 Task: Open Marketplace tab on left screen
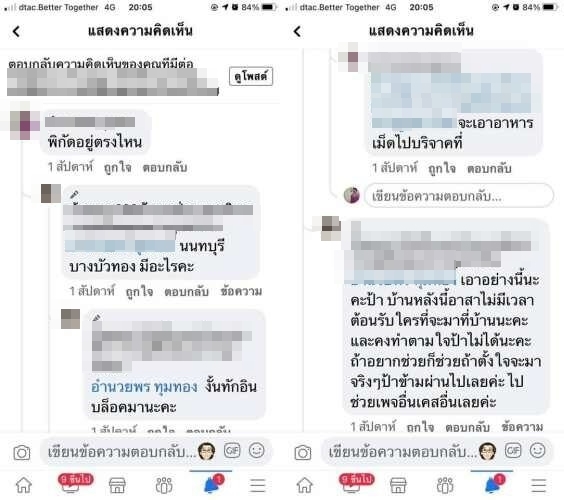[117, 485]
